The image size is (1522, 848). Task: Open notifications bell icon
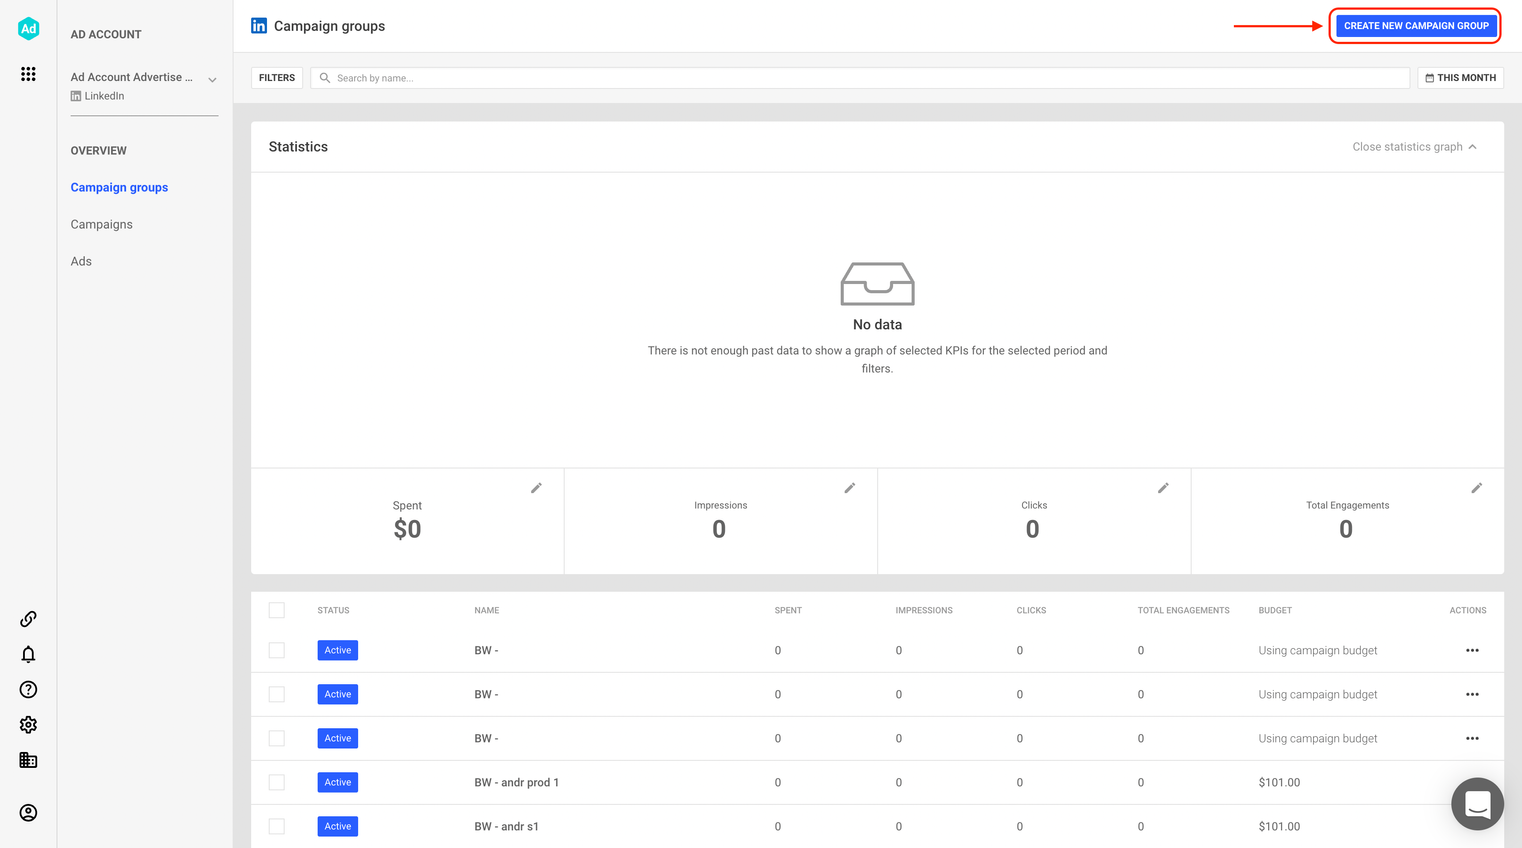point(28,654)
